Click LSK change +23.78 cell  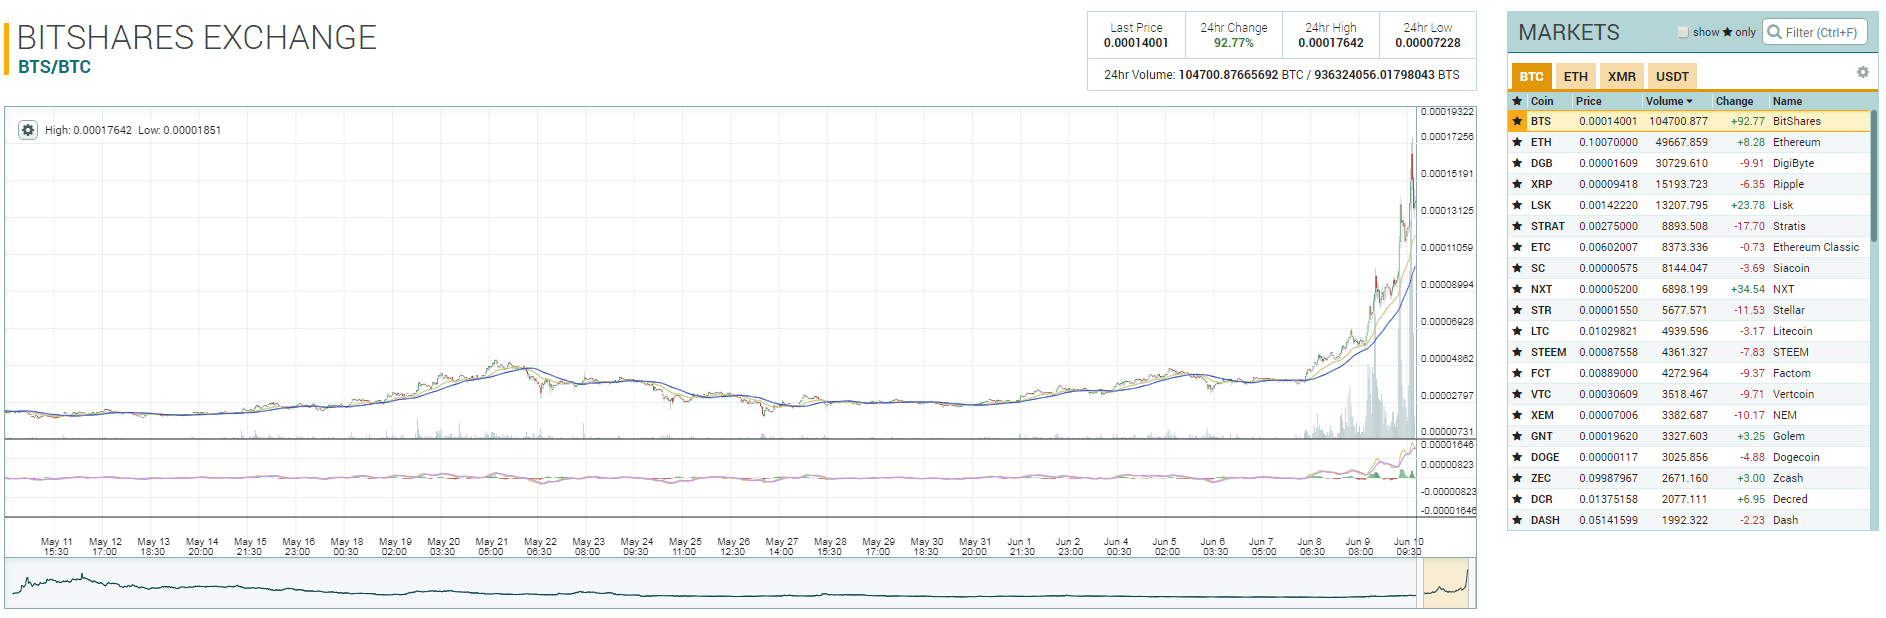(1748, 205)
